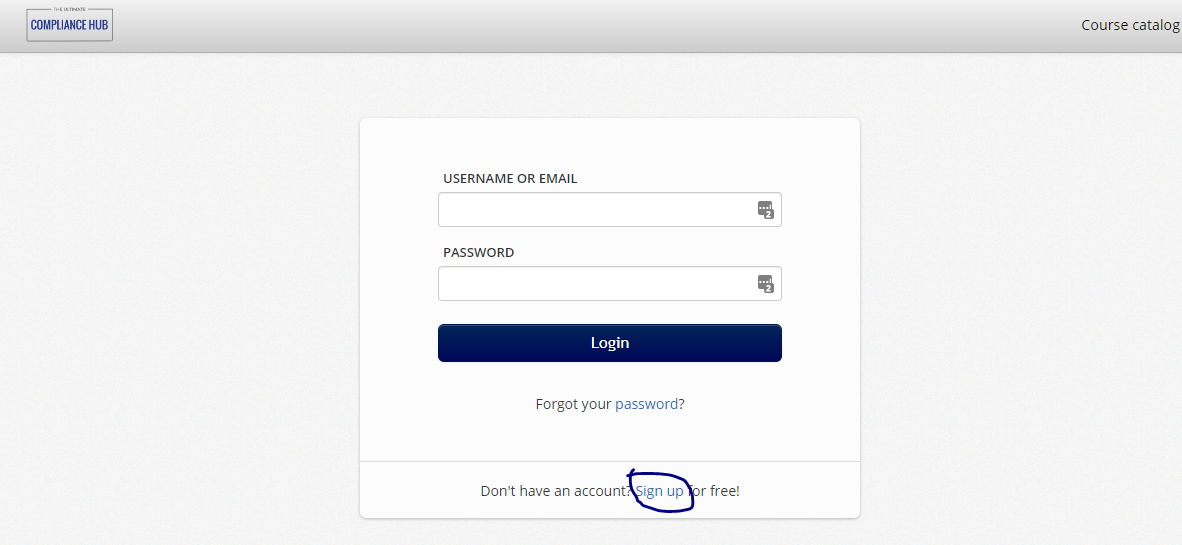Click the dark blue Login button
The image size is (1182, 545).
[x=609, y=343]
